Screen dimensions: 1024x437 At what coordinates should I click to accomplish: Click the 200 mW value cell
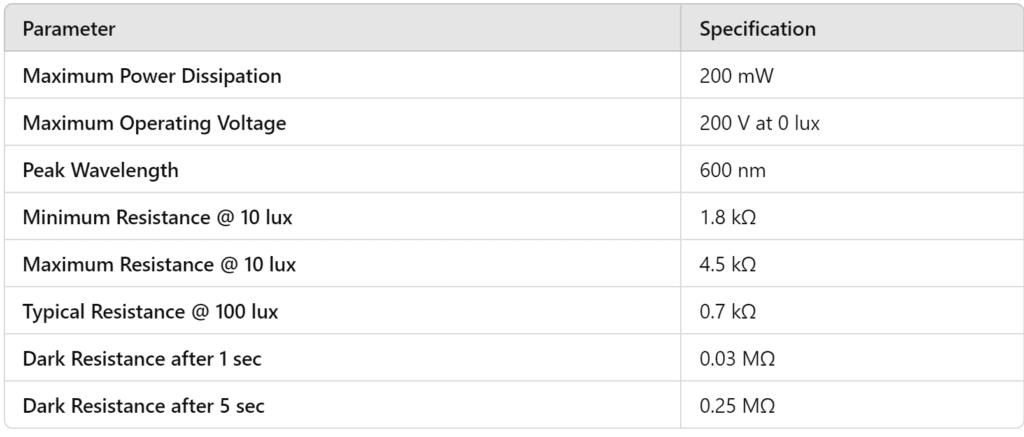737,76
